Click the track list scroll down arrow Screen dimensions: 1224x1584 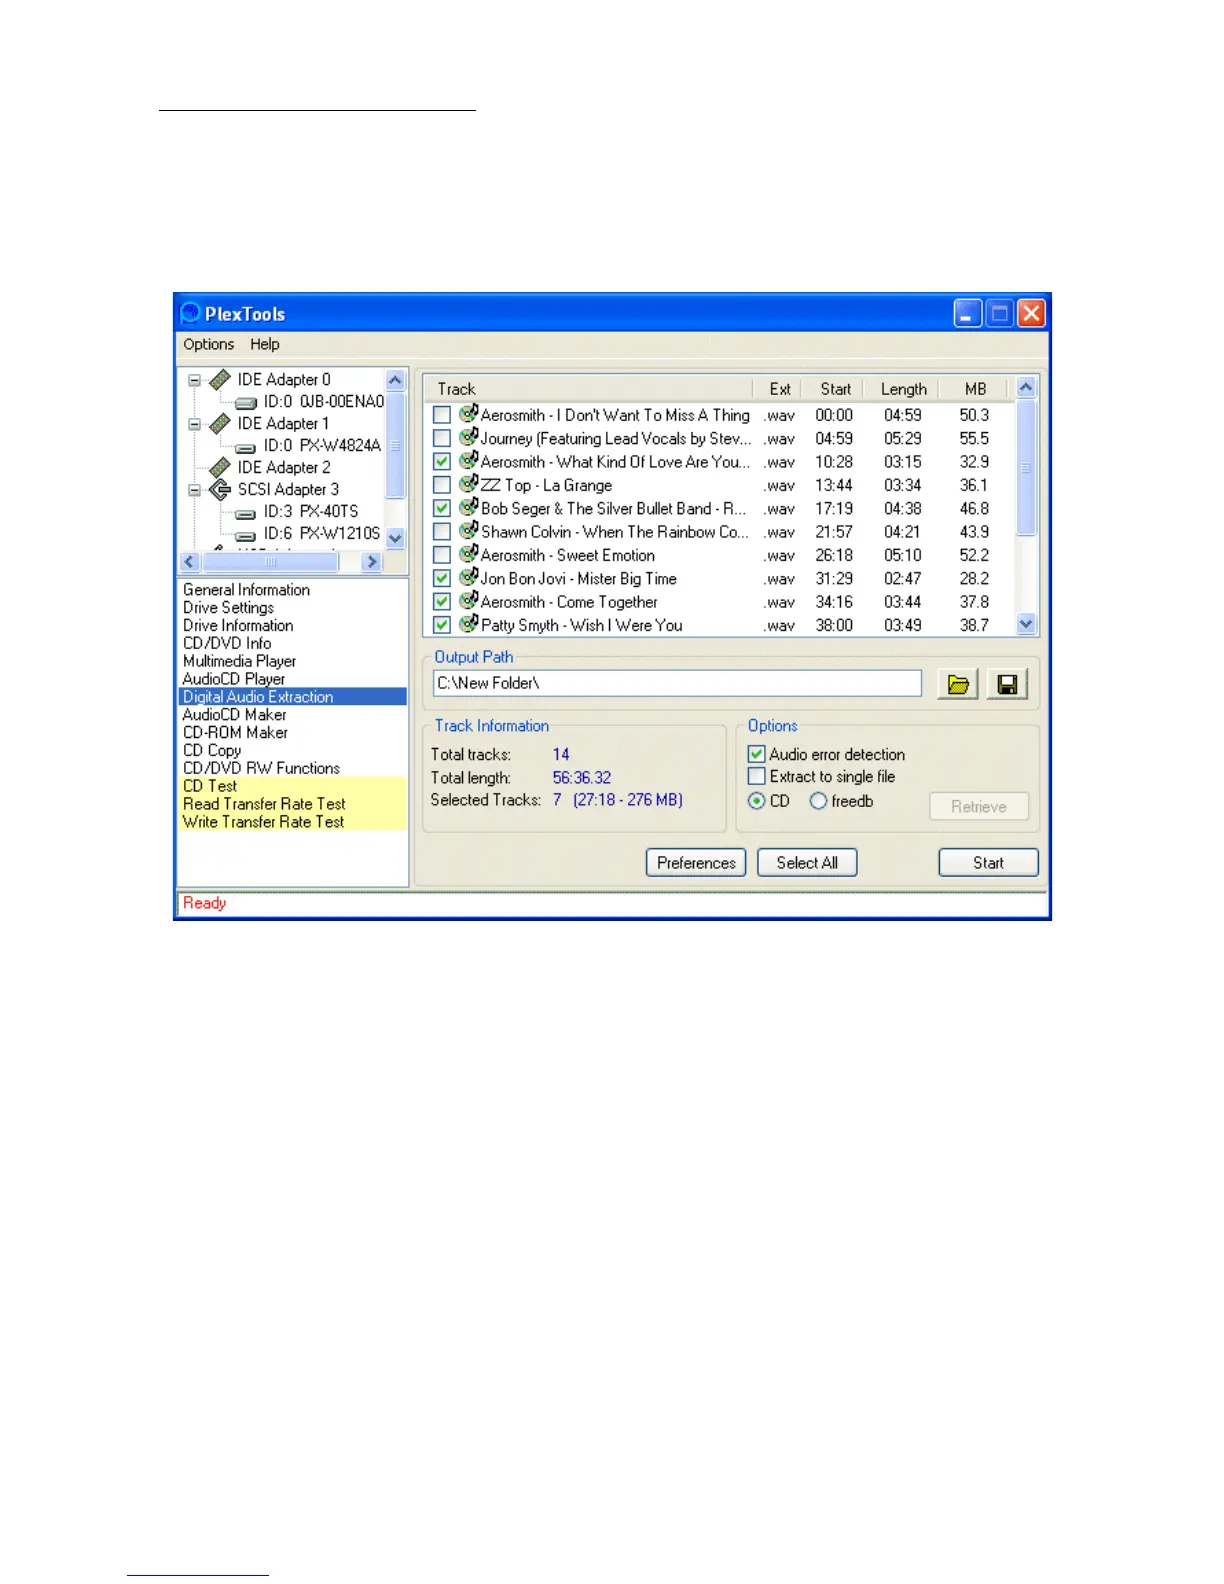1026,624
